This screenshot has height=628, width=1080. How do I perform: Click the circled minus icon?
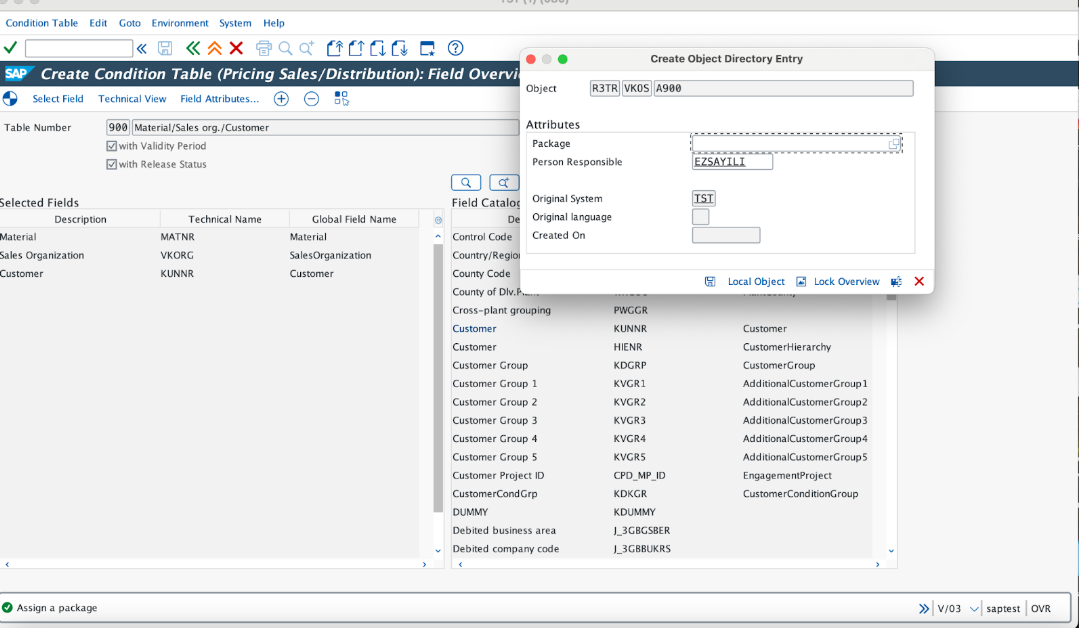(x=311, y=98)
